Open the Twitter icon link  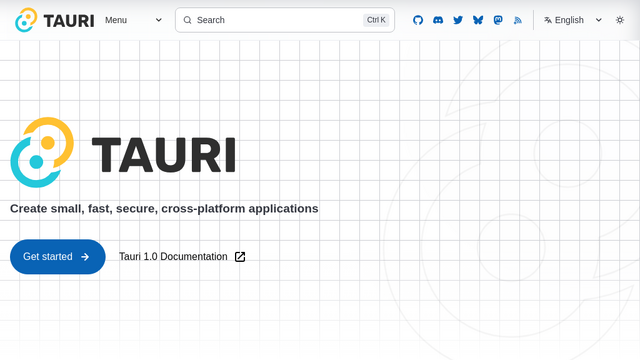click(458, 20)
